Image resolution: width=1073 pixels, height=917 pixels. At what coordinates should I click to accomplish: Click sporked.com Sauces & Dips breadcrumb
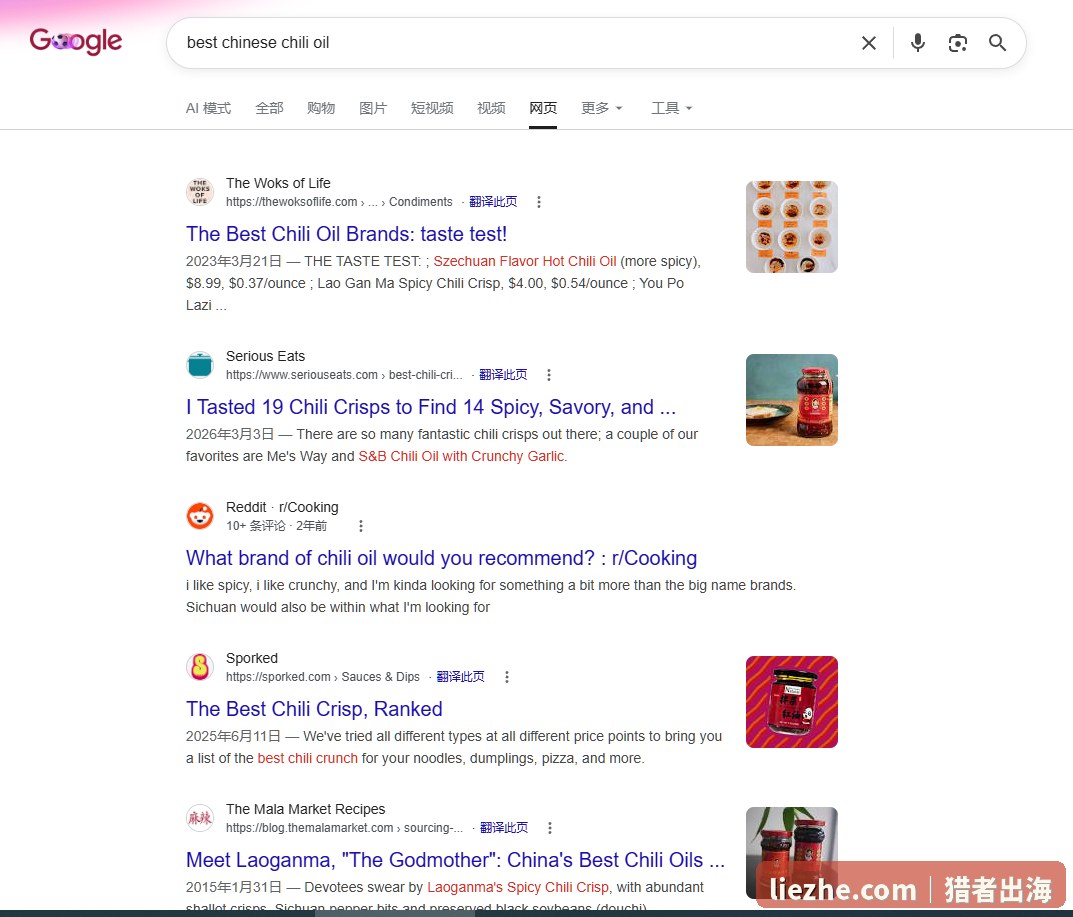click(x=323, y=677)
